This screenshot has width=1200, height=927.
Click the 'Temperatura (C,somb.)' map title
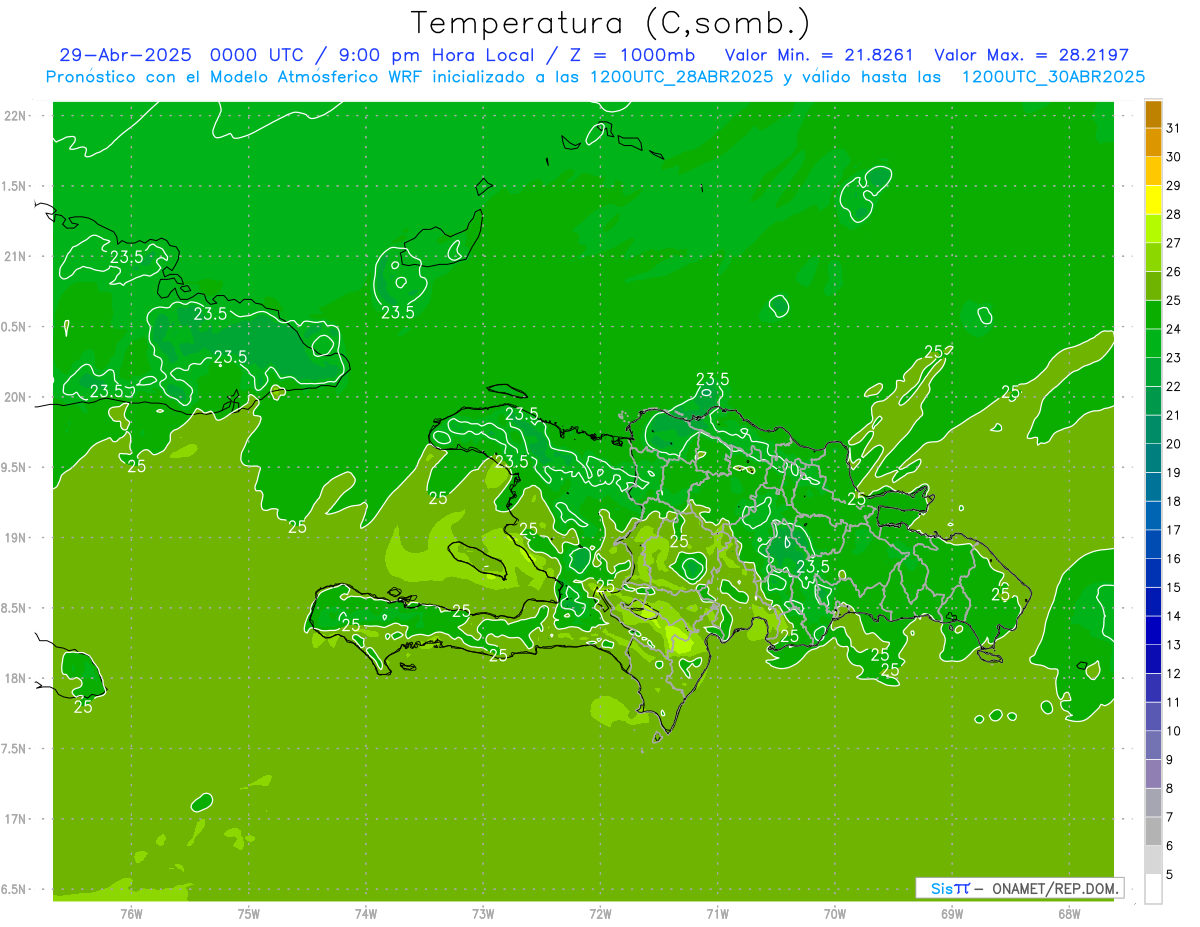611,22
